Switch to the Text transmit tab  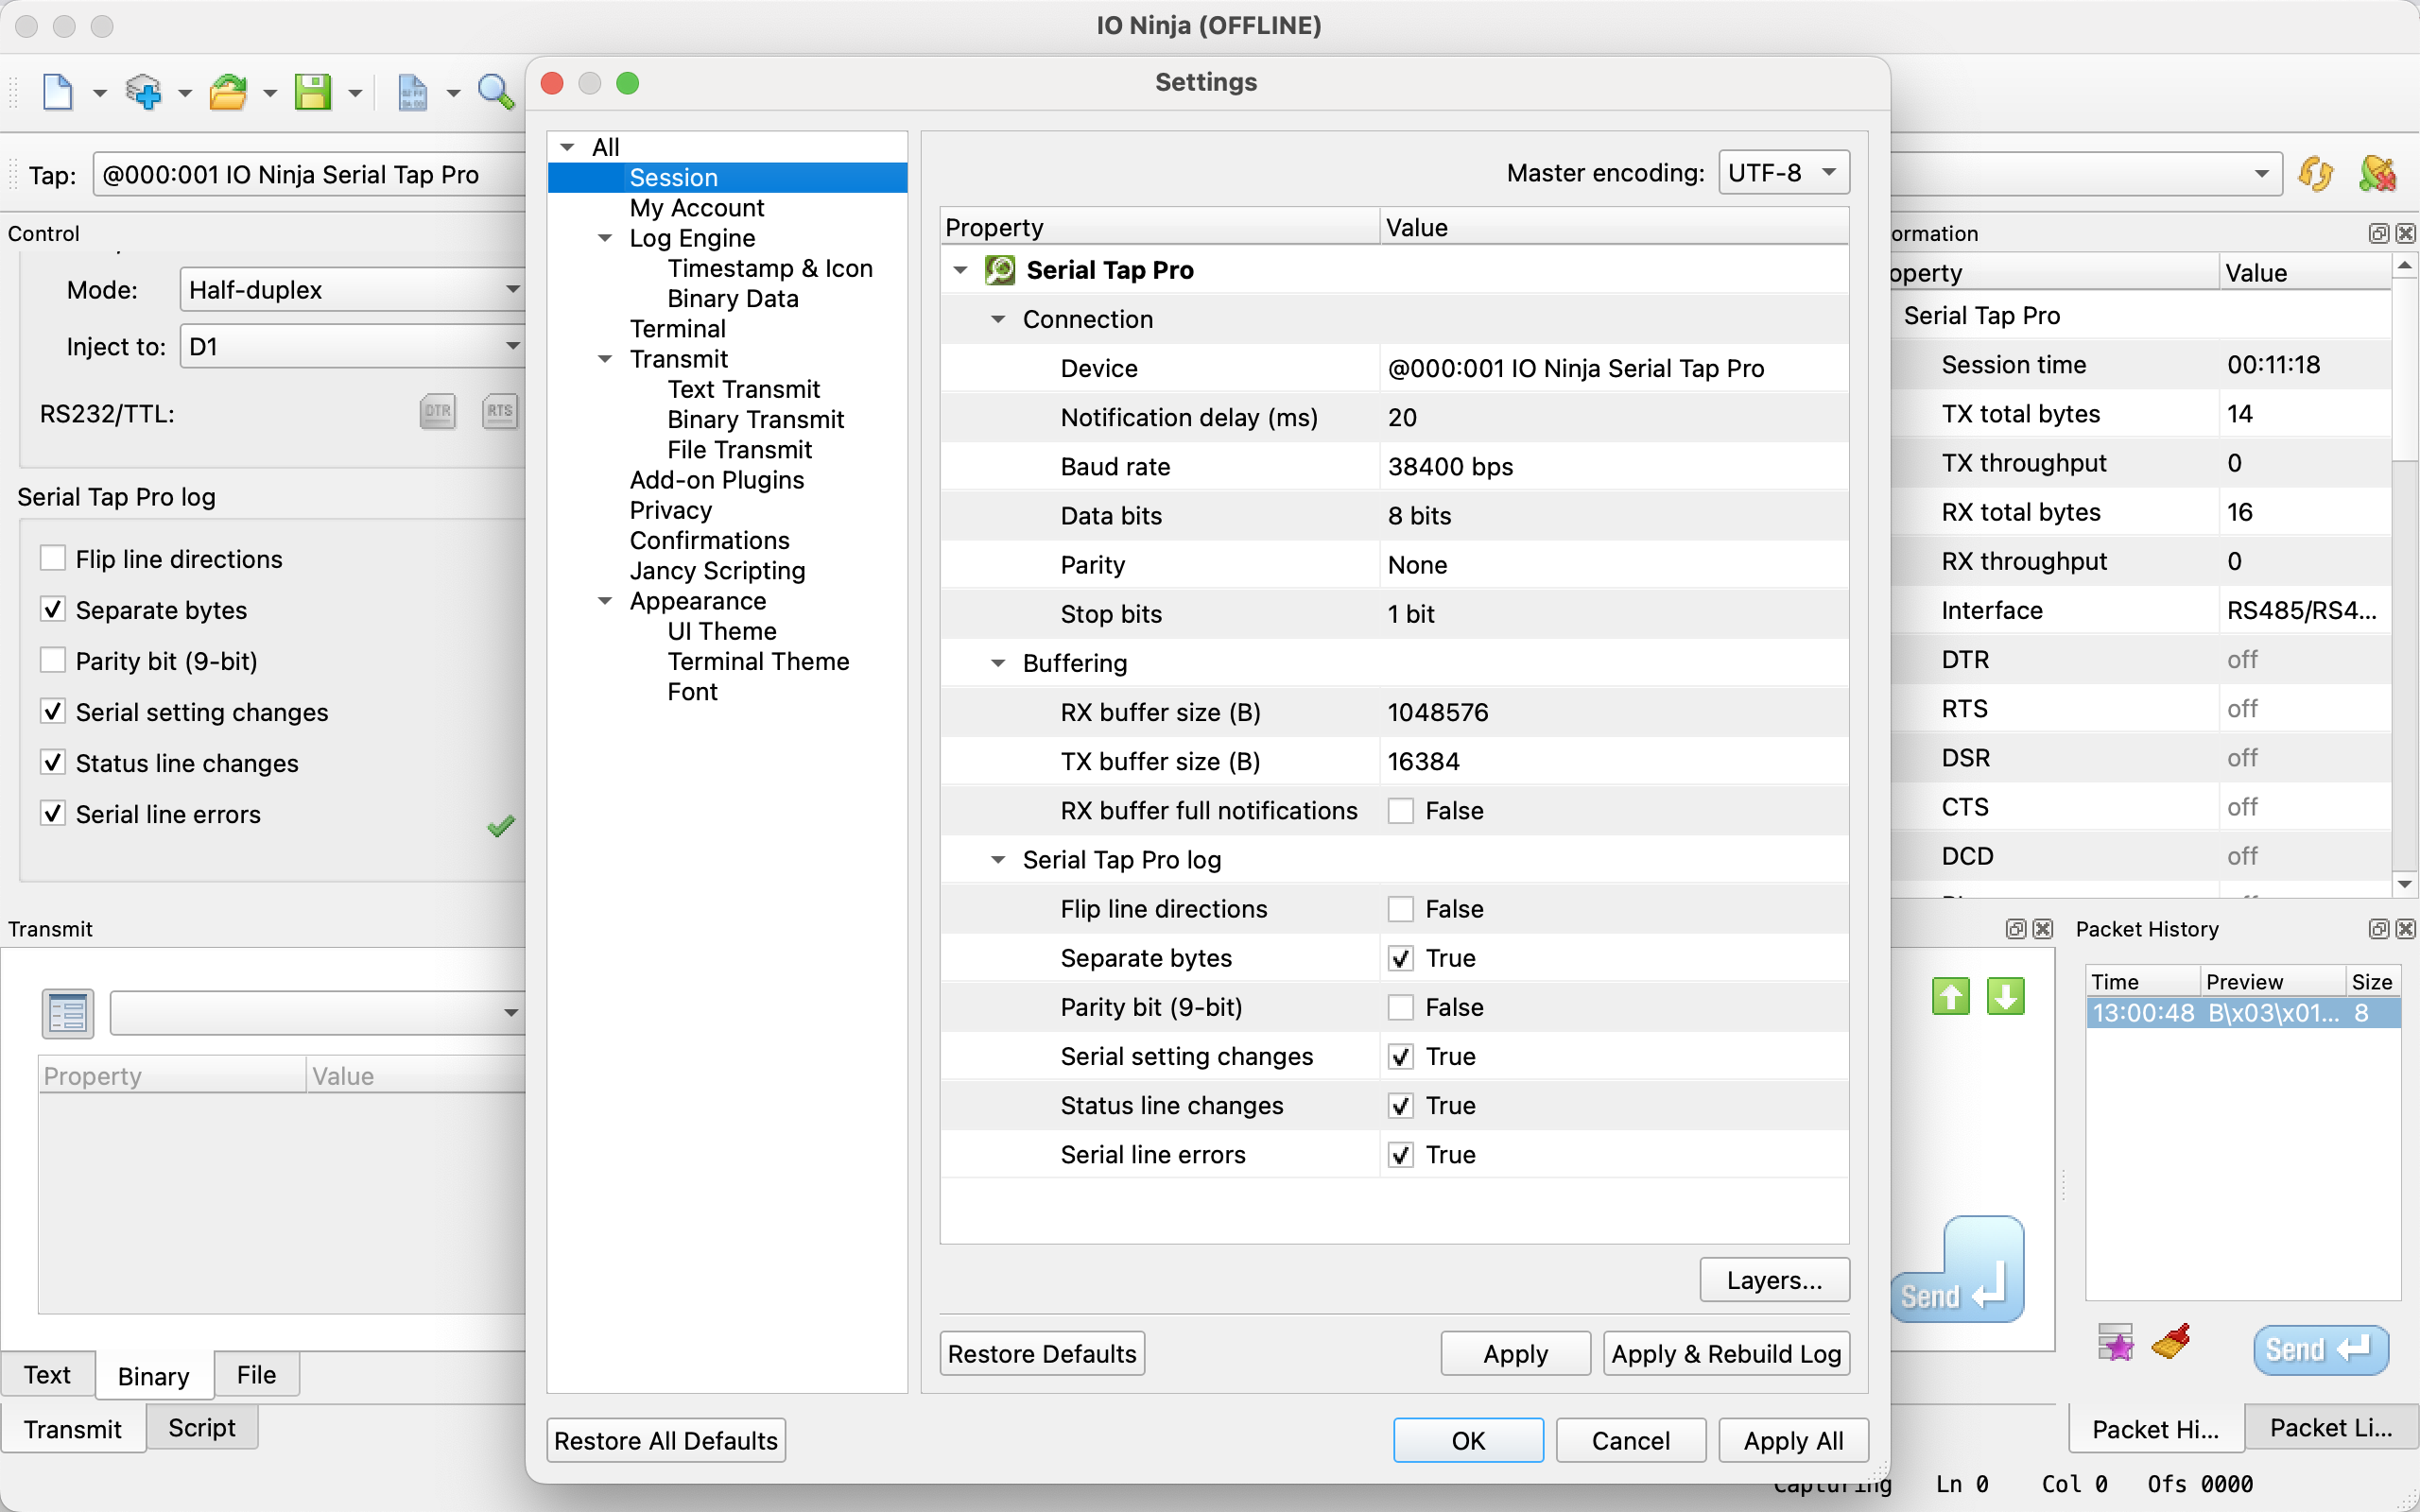[x=47, y=1375]
